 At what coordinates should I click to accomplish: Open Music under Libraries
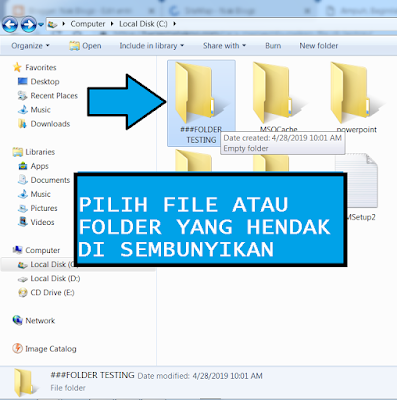[40, 194]
